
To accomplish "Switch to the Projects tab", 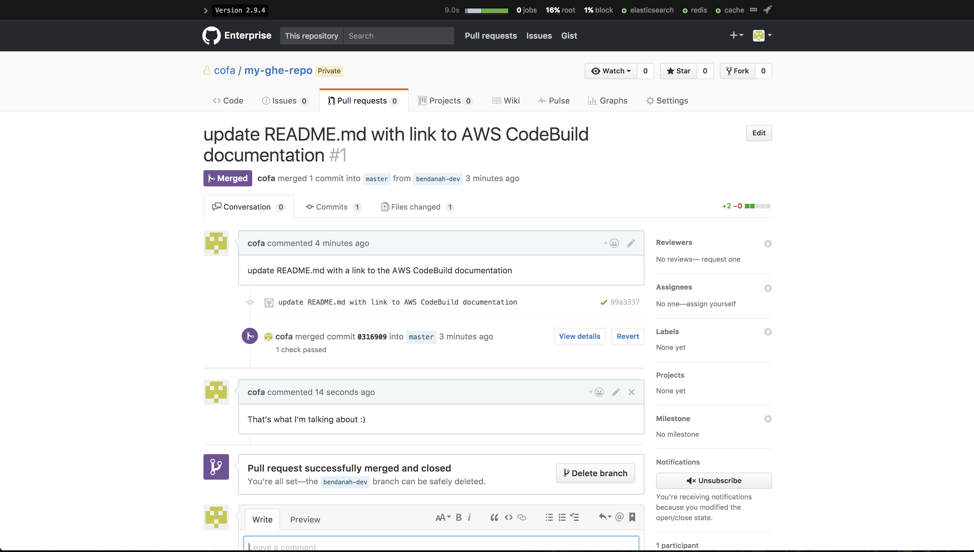I will pyautogui.click(x=445, y=101).
